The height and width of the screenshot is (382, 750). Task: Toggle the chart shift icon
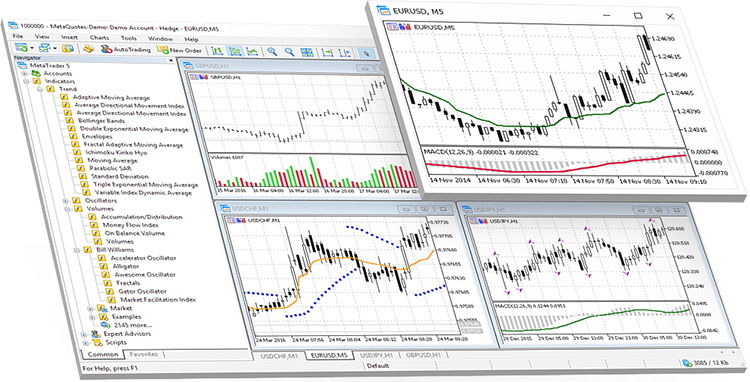pos(344,53)
